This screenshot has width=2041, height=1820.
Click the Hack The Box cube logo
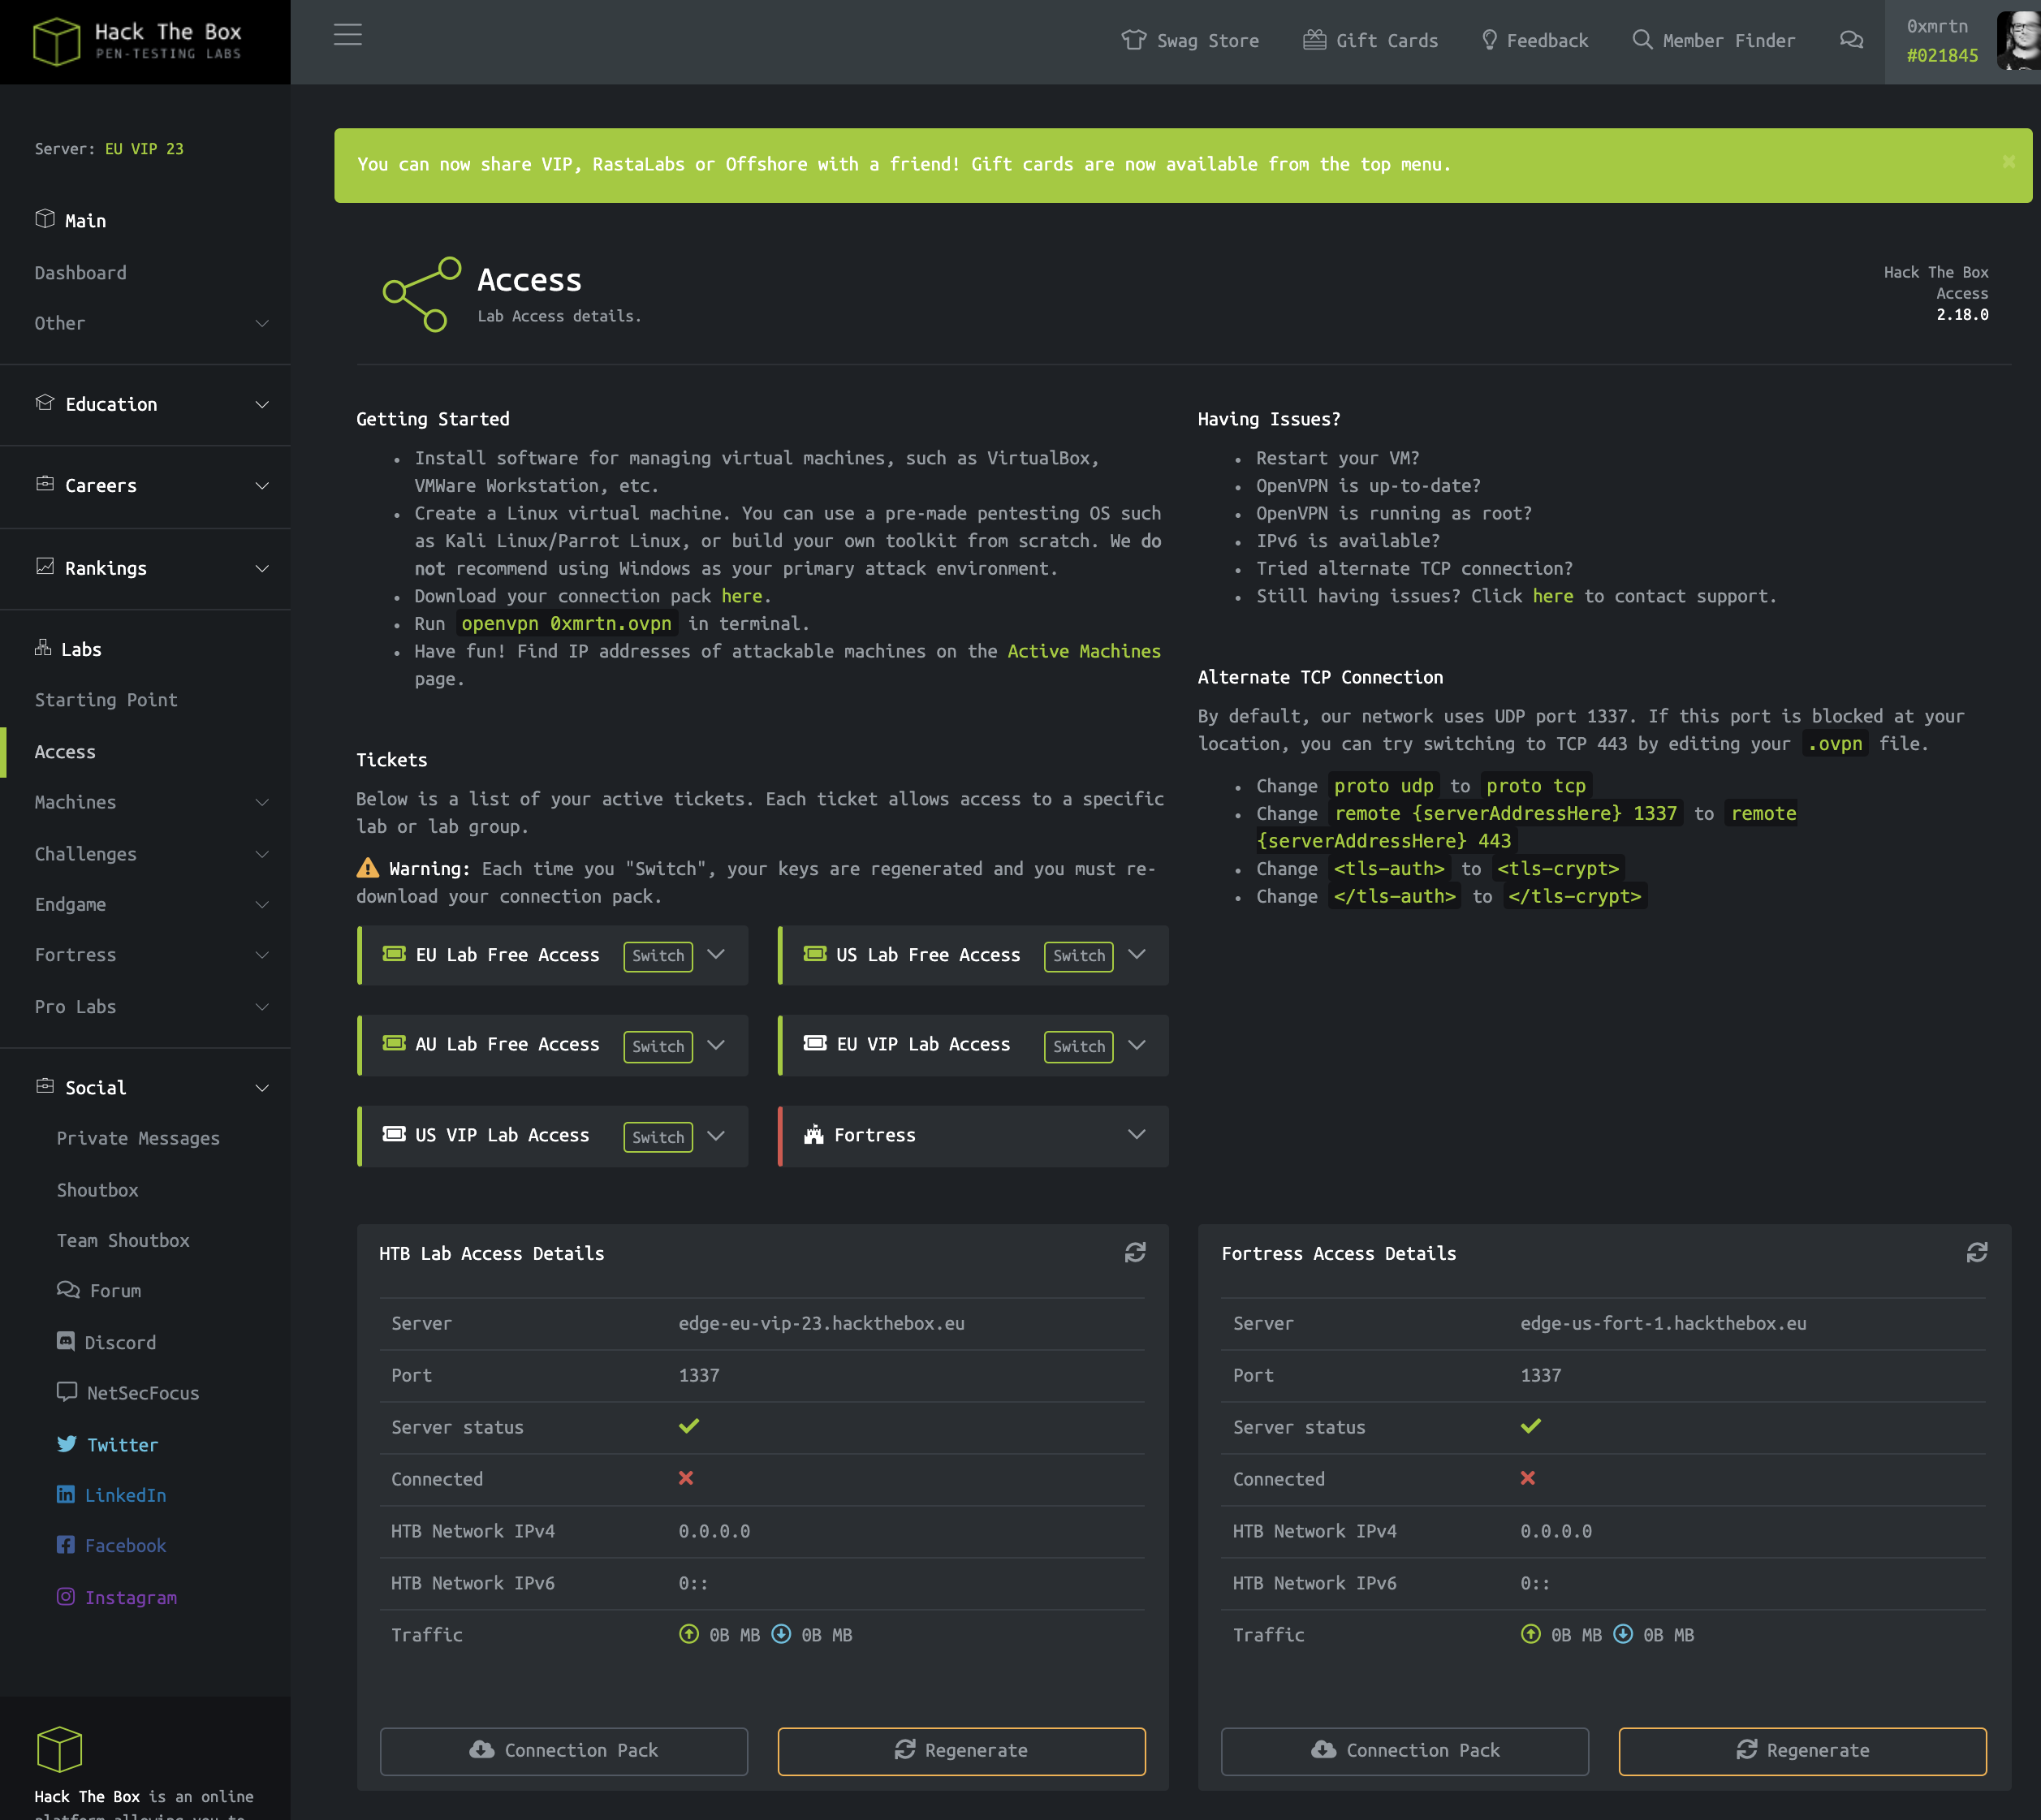tap(57, 41)
